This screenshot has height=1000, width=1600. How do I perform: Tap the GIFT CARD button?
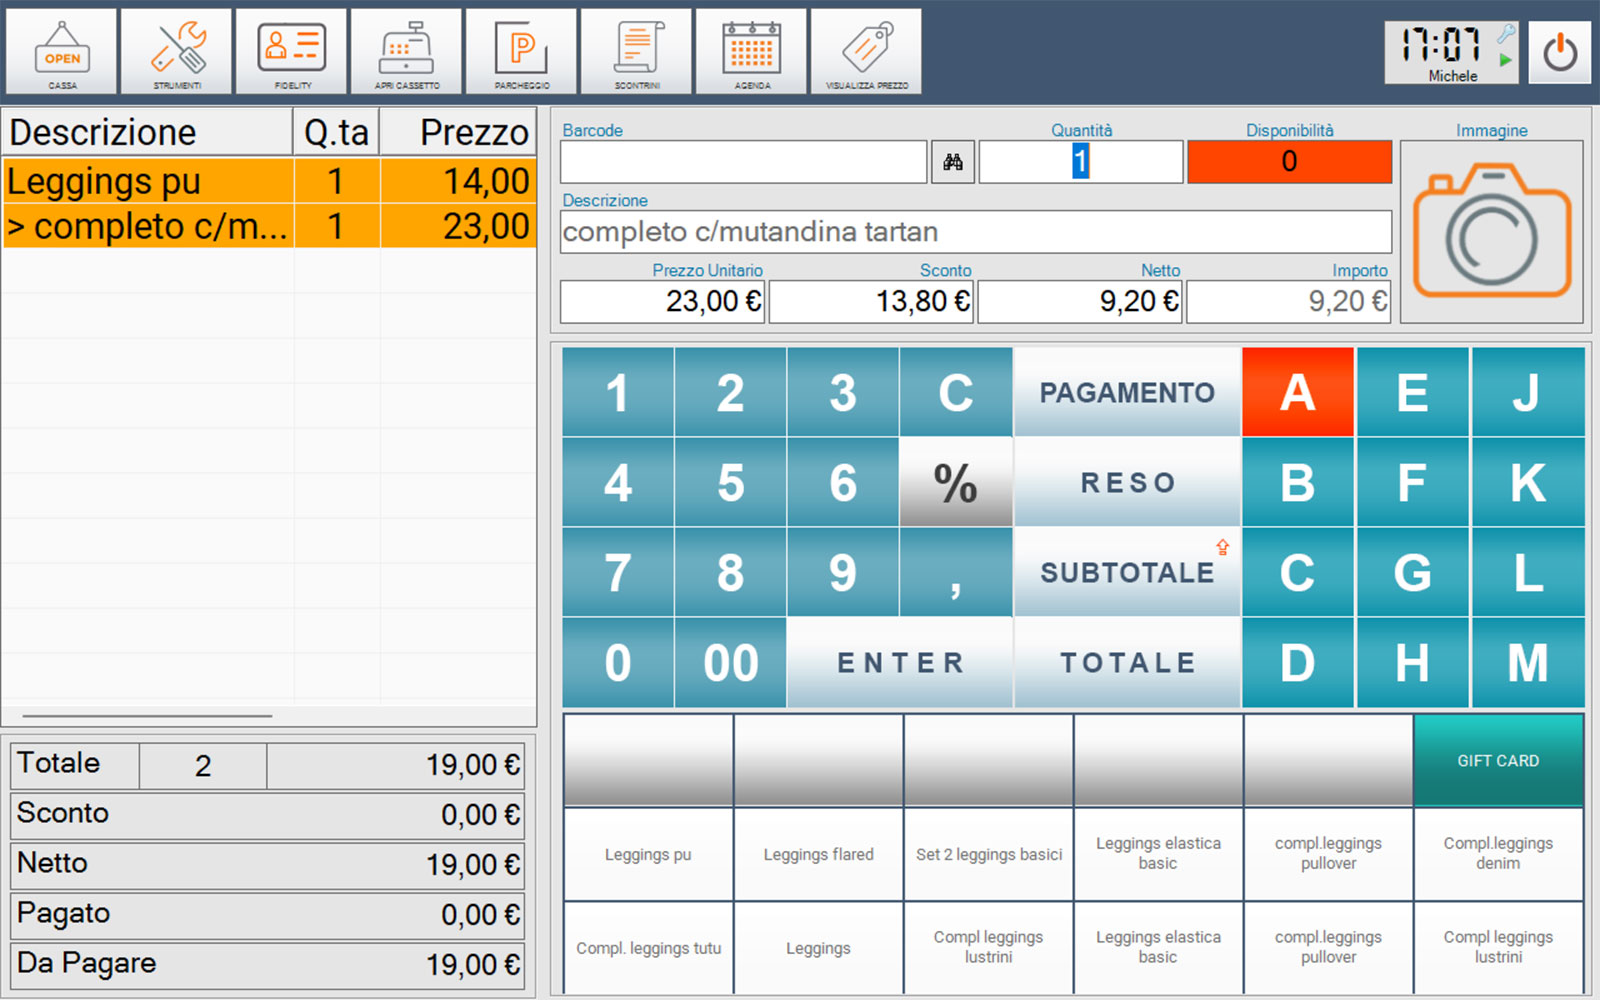[x=1498, y=760]
